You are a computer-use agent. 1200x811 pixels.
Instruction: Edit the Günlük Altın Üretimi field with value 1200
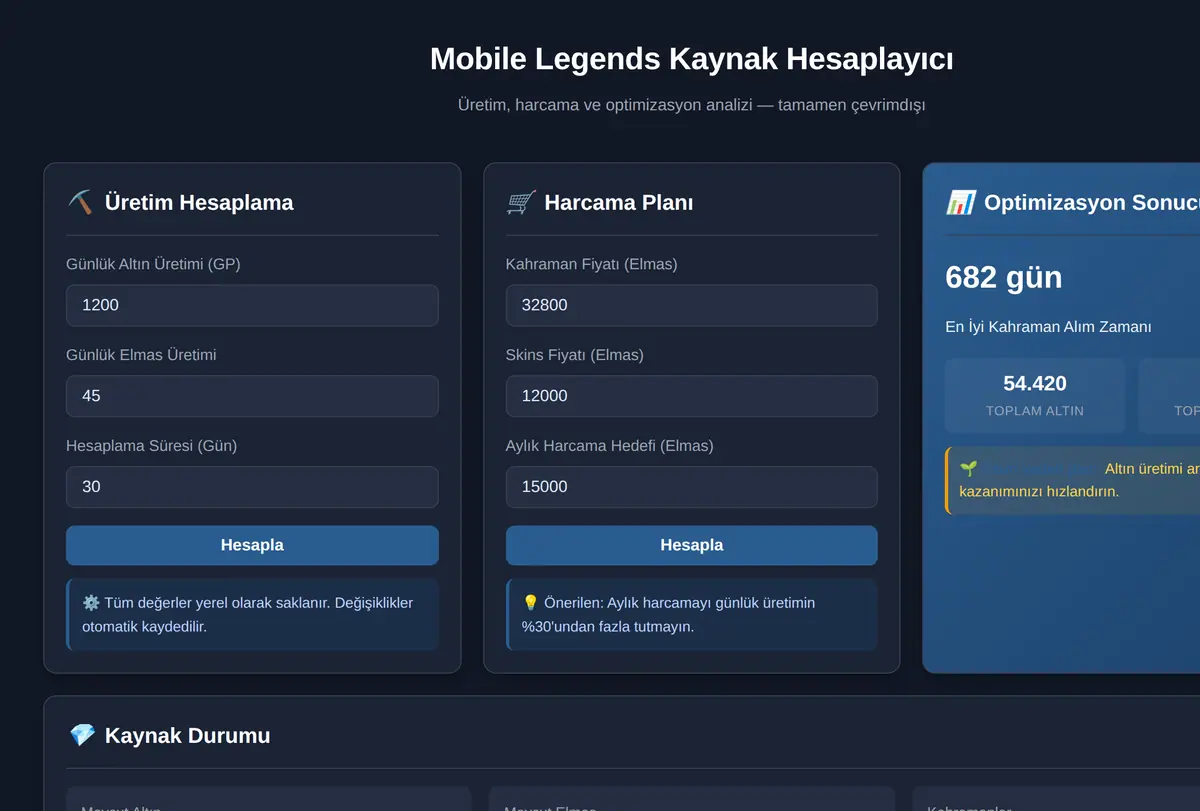pyautogui.click(x=252, y=305)
